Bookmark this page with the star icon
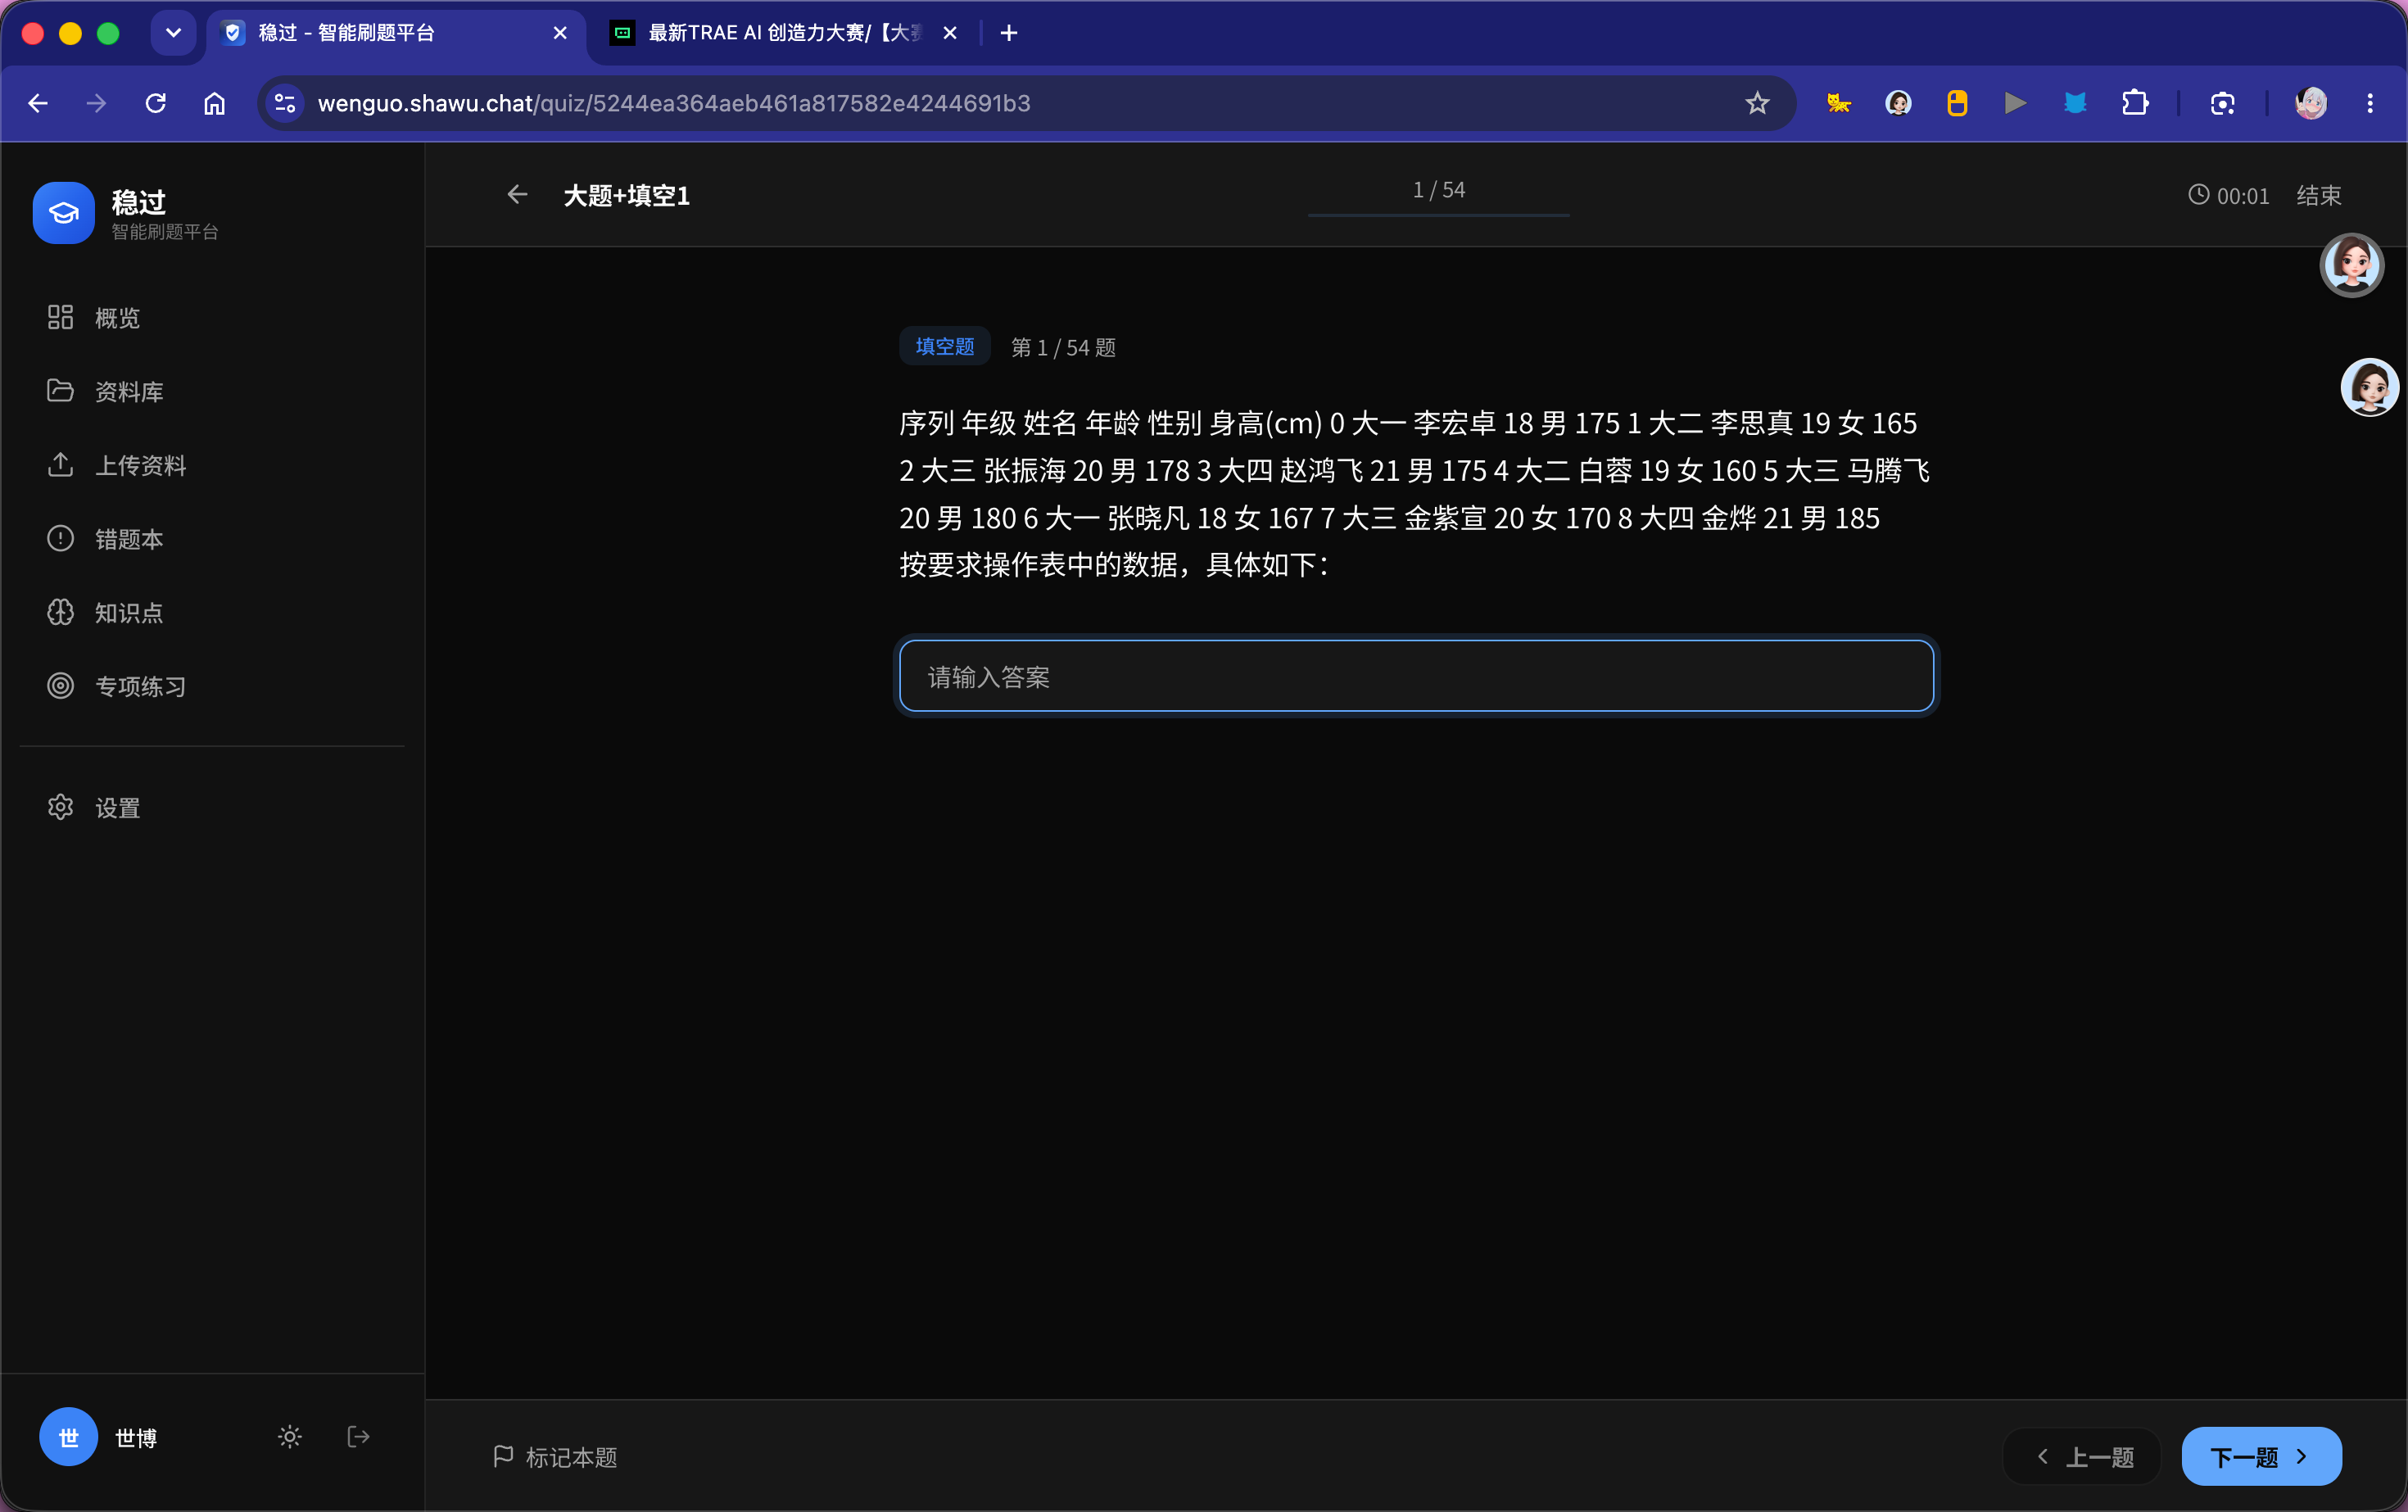2408x1512 pixels. point(1757,103)
